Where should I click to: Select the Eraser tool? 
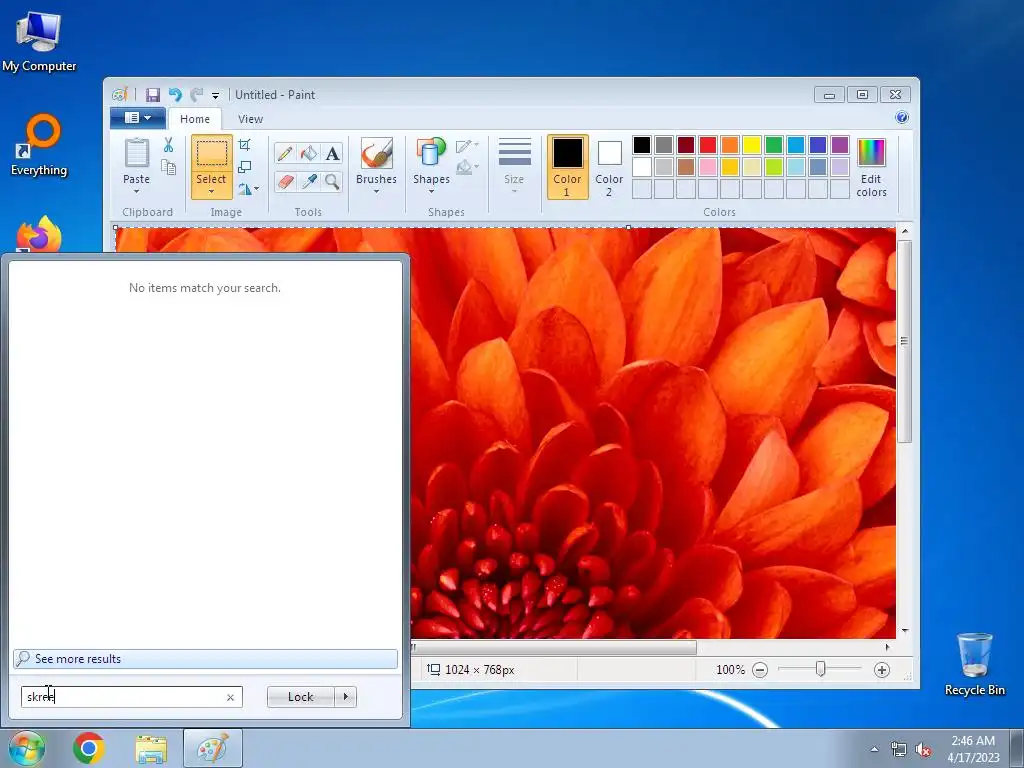point(285,181)
